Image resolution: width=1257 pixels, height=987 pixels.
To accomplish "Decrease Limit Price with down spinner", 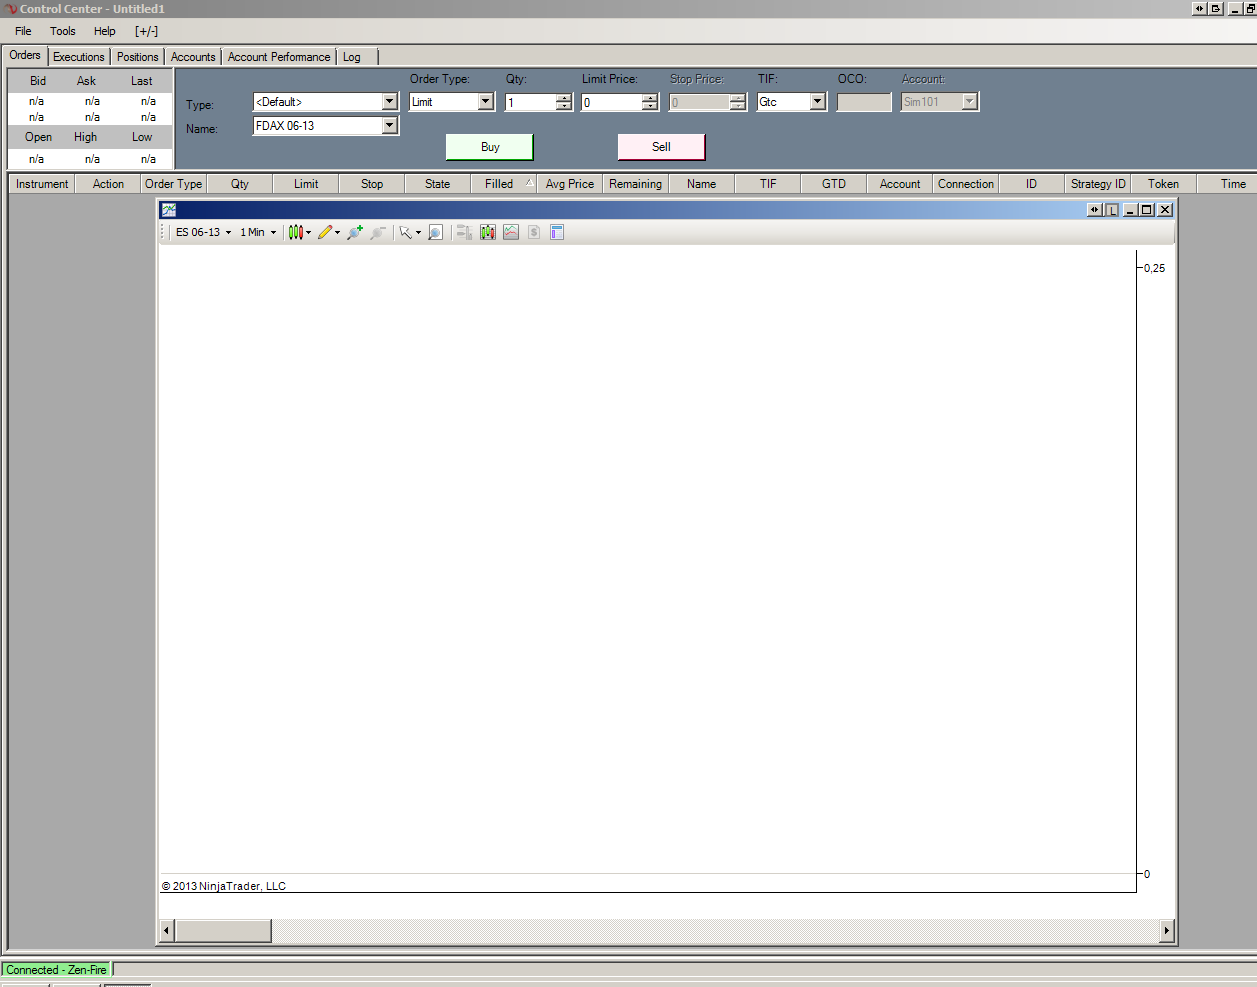I will (650, 106).
